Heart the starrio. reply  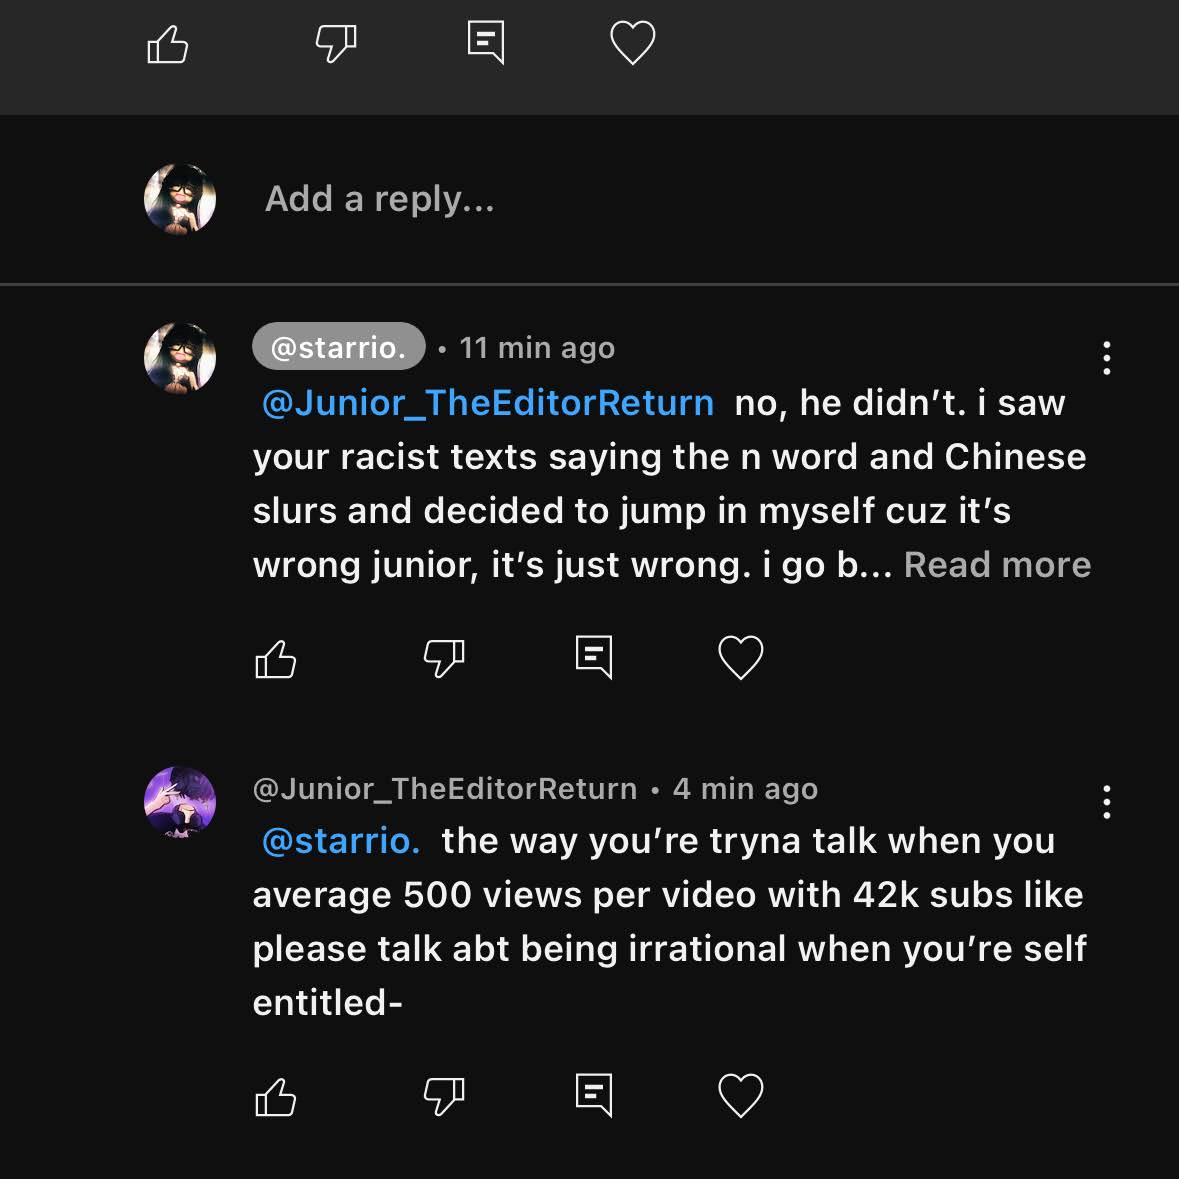741,658
